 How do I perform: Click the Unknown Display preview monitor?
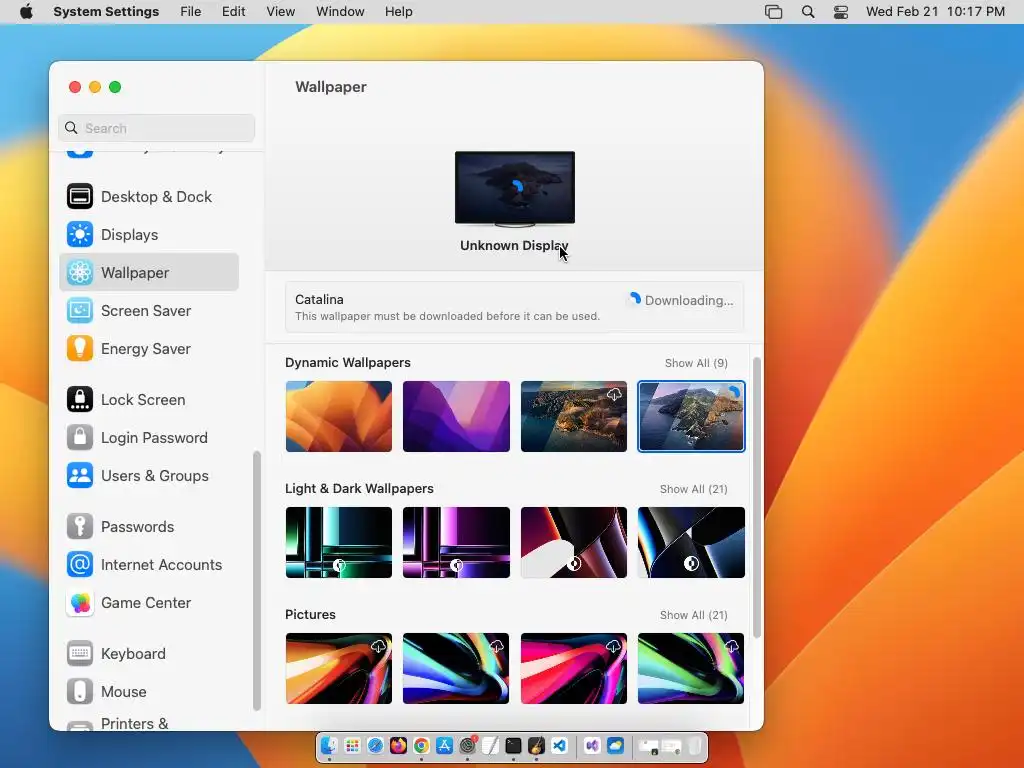[515, 189]
